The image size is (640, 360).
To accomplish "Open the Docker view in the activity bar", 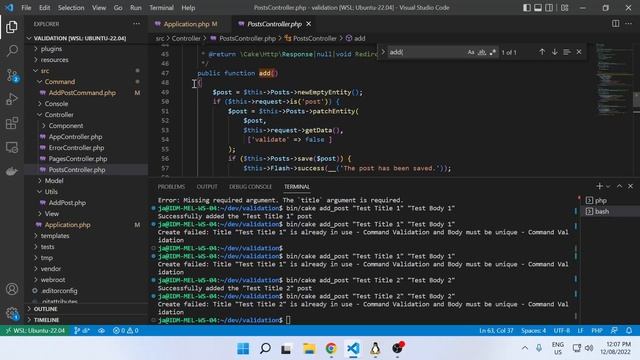I will click(x=12, y=171).
